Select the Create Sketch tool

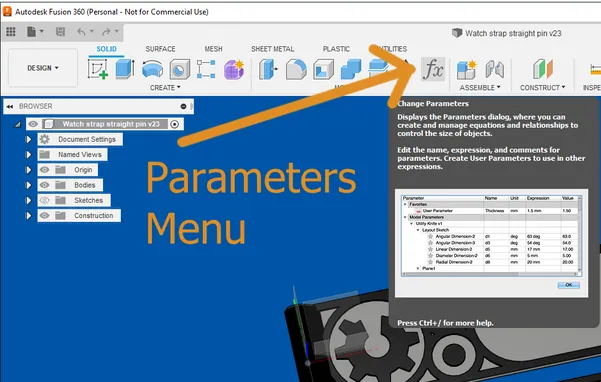tap(98, 69)
